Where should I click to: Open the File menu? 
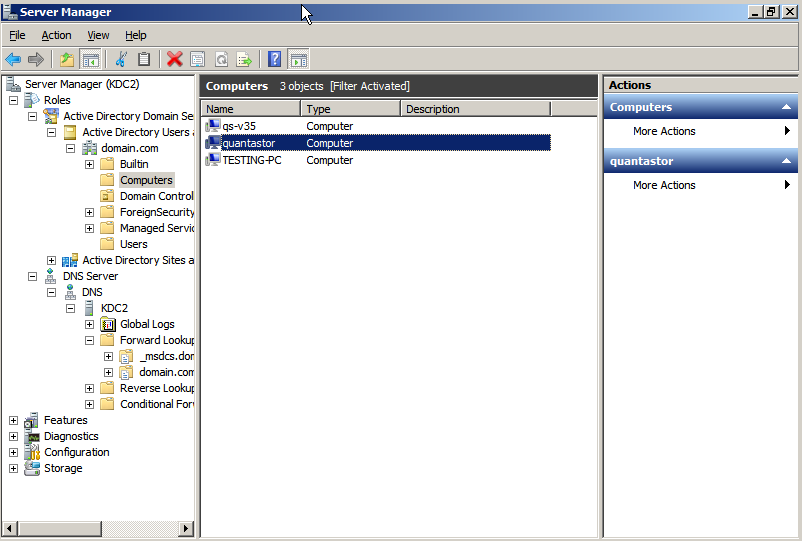click(x=17, y=35)
